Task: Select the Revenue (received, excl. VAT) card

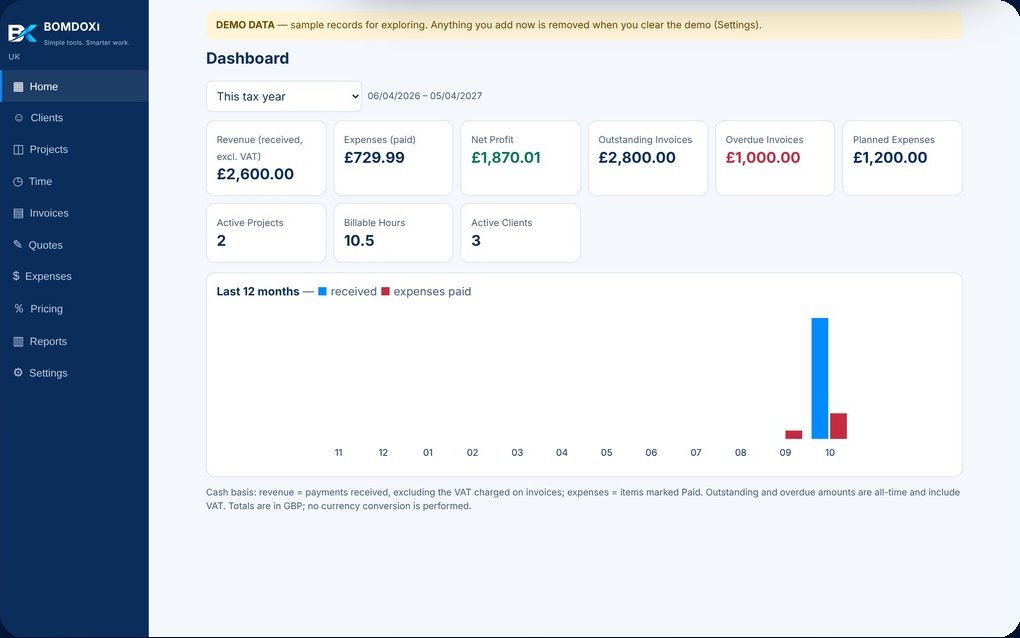Action: tap(266, 158)
